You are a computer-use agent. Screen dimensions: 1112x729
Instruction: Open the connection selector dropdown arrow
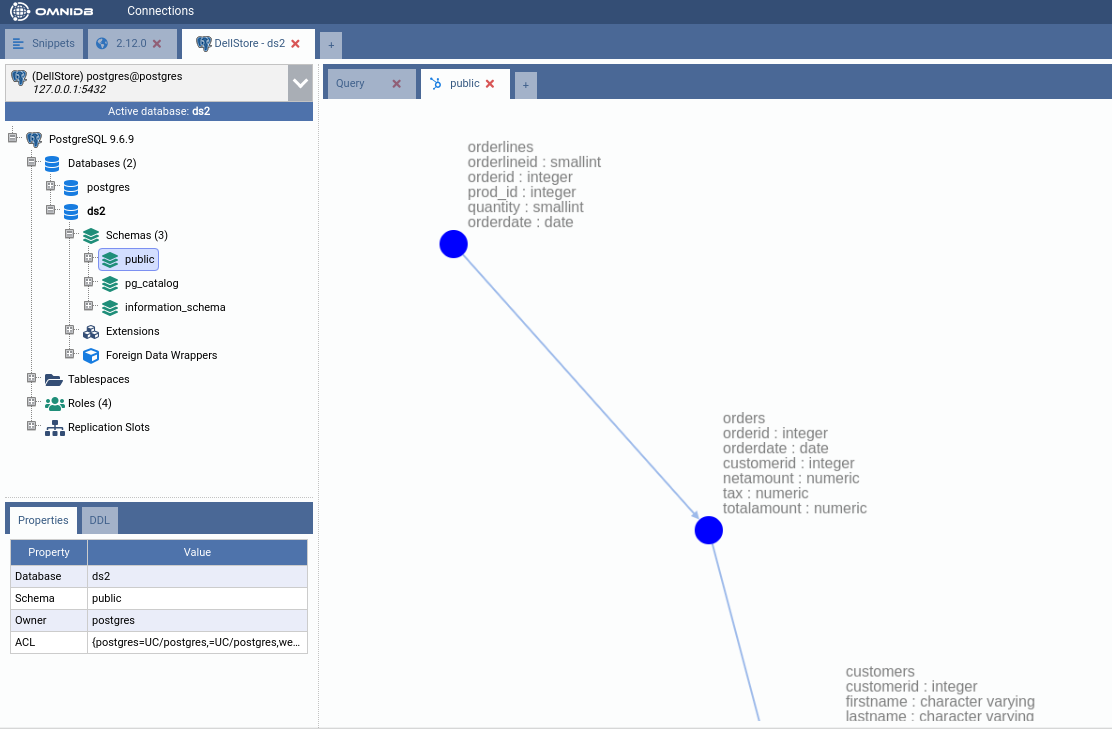click(x=300, y=83)
